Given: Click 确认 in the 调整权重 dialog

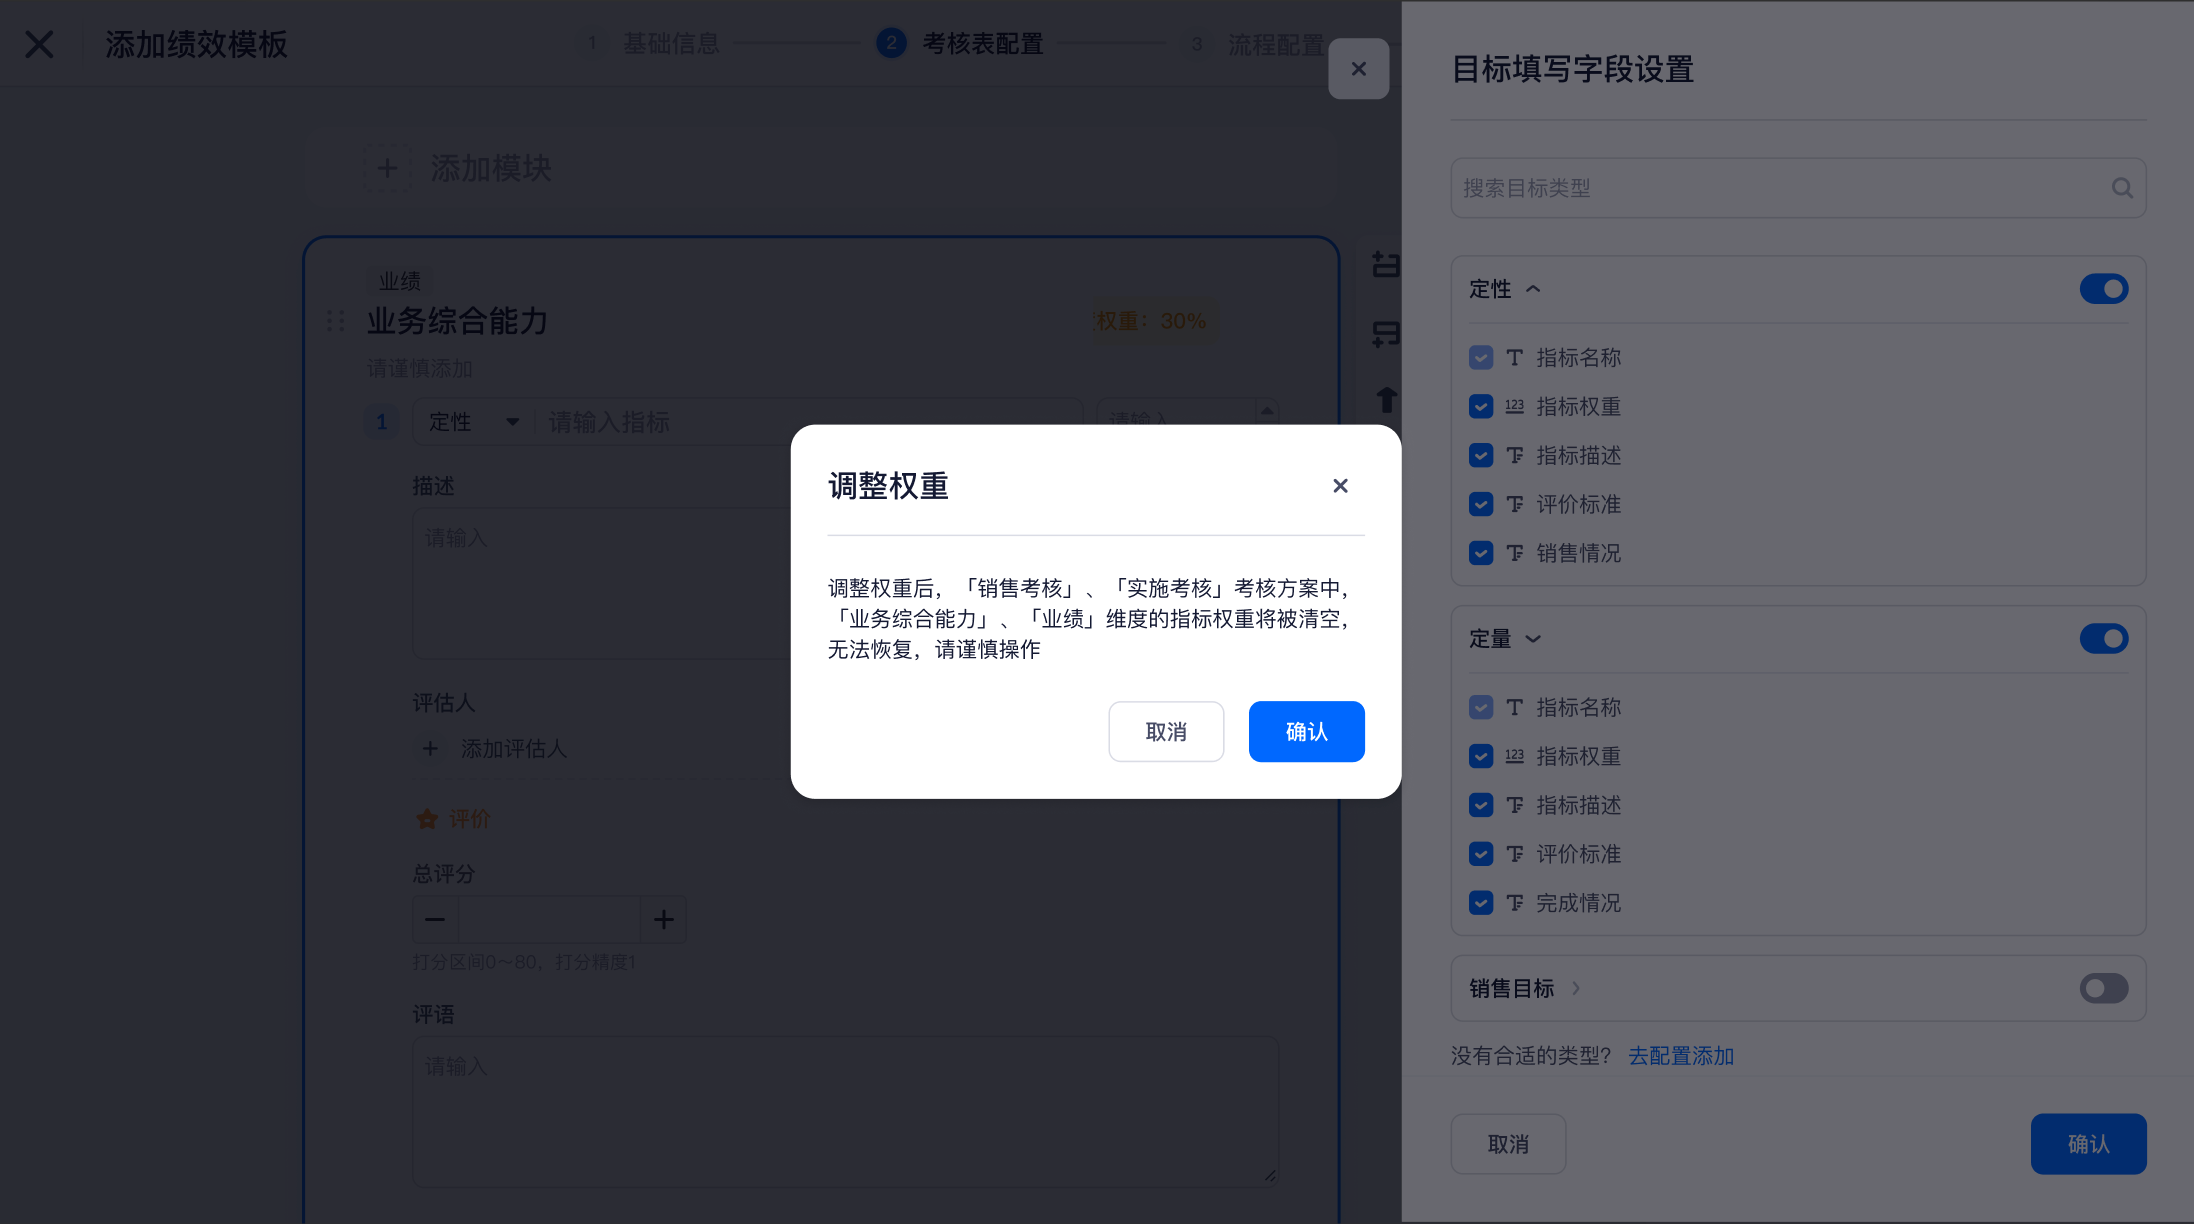Looking at the screenshot, I should 1305,732.
